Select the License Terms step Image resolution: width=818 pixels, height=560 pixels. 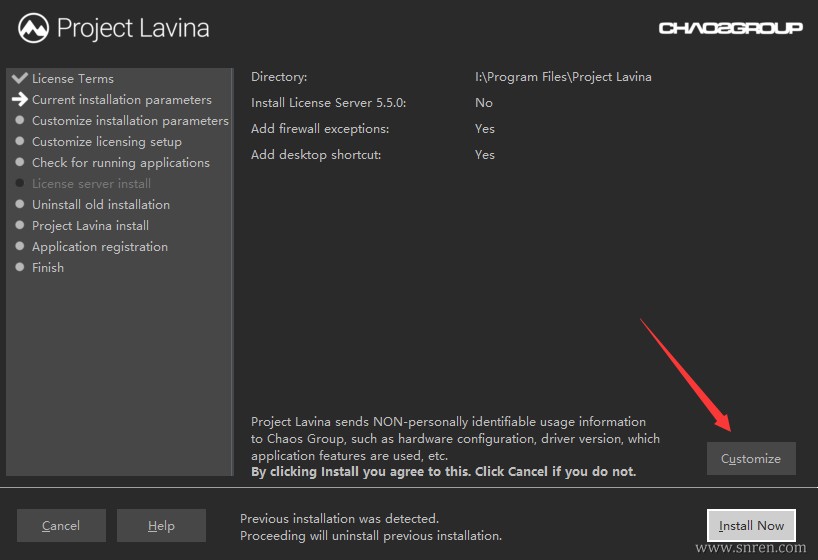(73, 79)
